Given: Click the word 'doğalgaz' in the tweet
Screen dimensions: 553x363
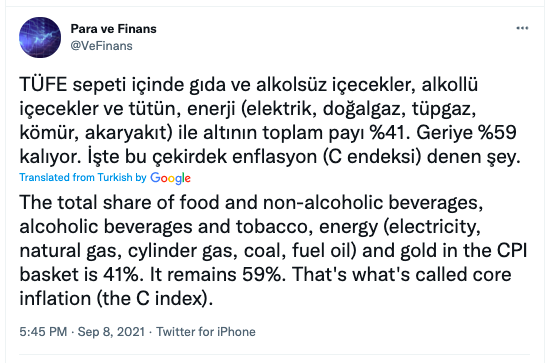Looking at the screenshot, I should click(x=361, y=109).
